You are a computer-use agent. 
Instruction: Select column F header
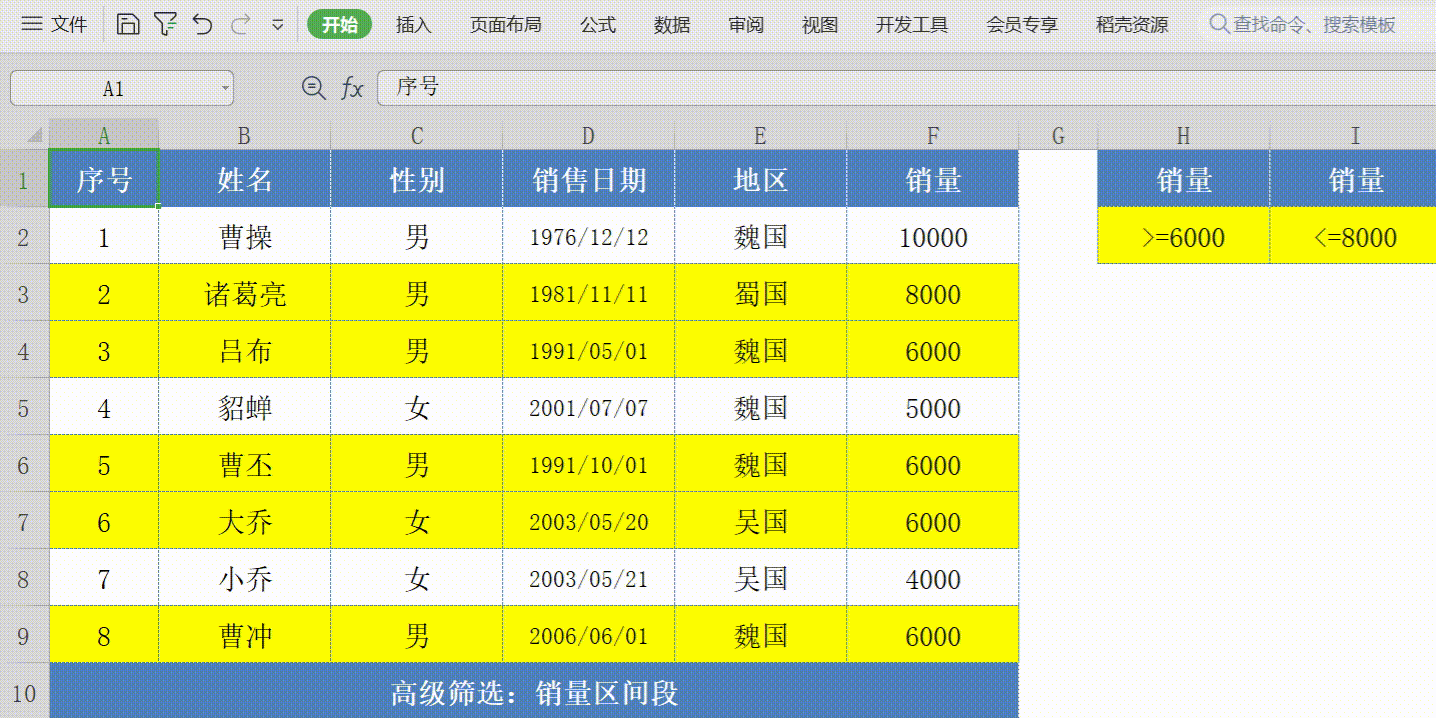932,134
